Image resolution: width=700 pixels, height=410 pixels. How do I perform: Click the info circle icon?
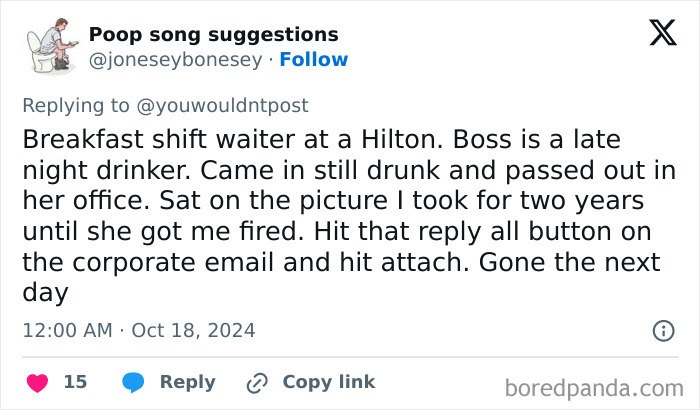click(662, 330)
